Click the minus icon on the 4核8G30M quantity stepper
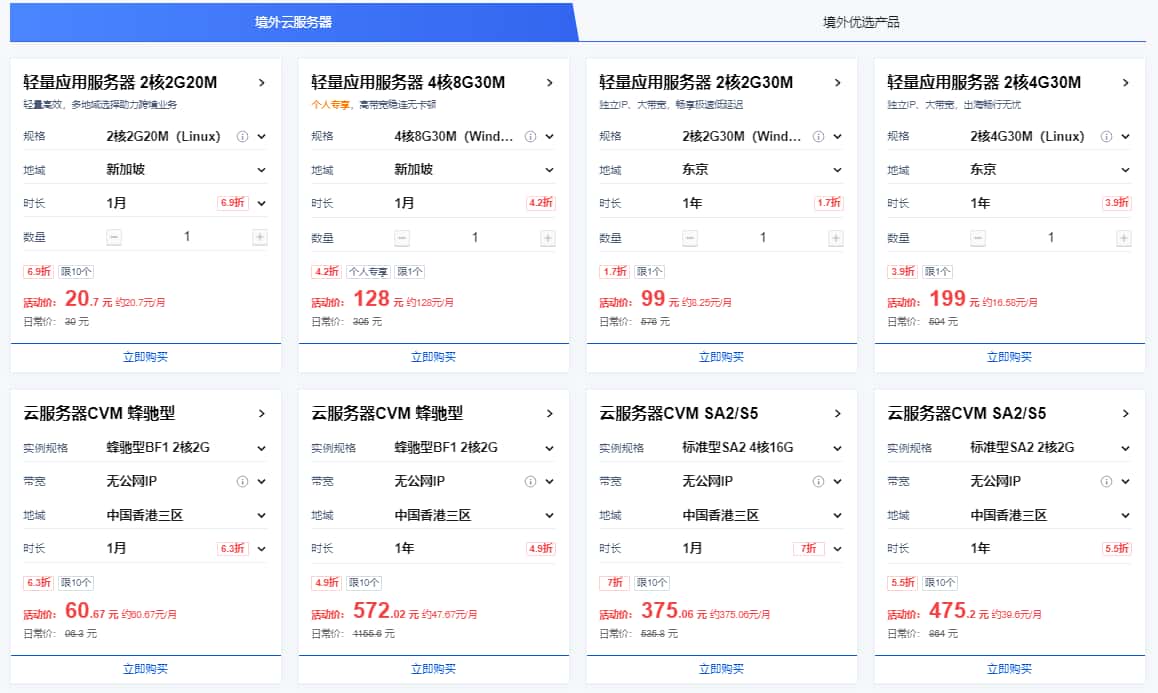Image resolution: width=1158 pixels, height=693 pixels. point(401,237)
